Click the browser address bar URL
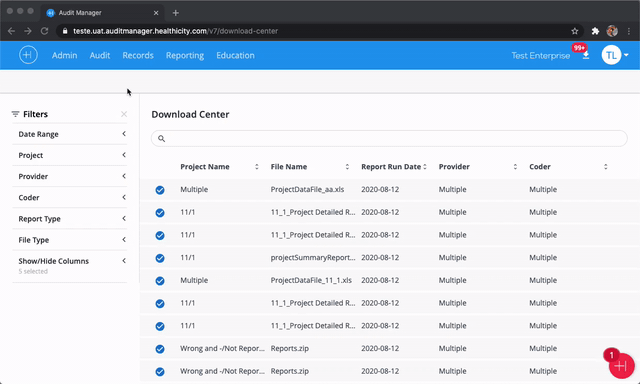This screenshot has width=640, height=384. (x=176, y=31)
